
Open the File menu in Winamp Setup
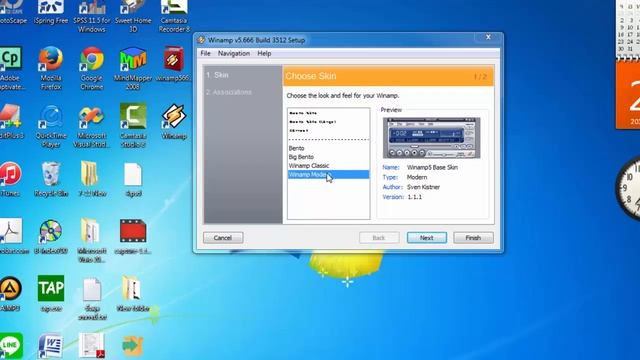click(205, 53)
